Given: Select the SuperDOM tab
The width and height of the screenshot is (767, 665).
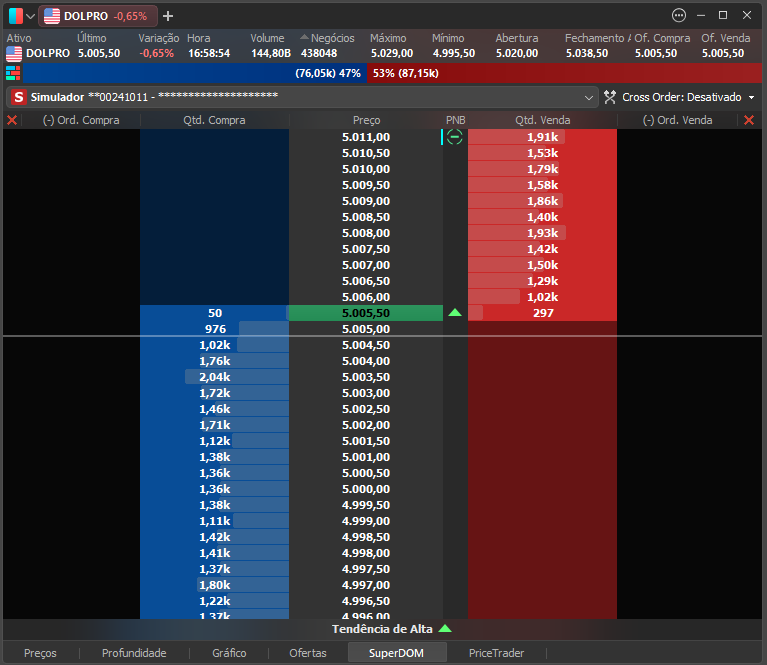Looking at the screenshot, I should 397,653.
